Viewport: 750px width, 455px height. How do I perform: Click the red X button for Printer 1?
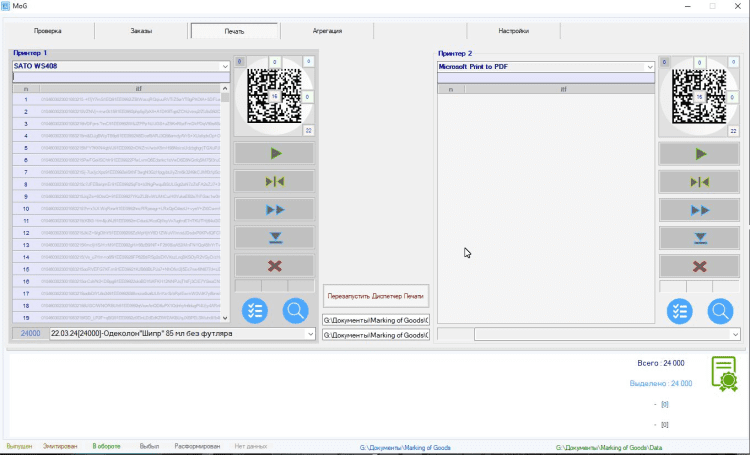click(x=274, y=265)
